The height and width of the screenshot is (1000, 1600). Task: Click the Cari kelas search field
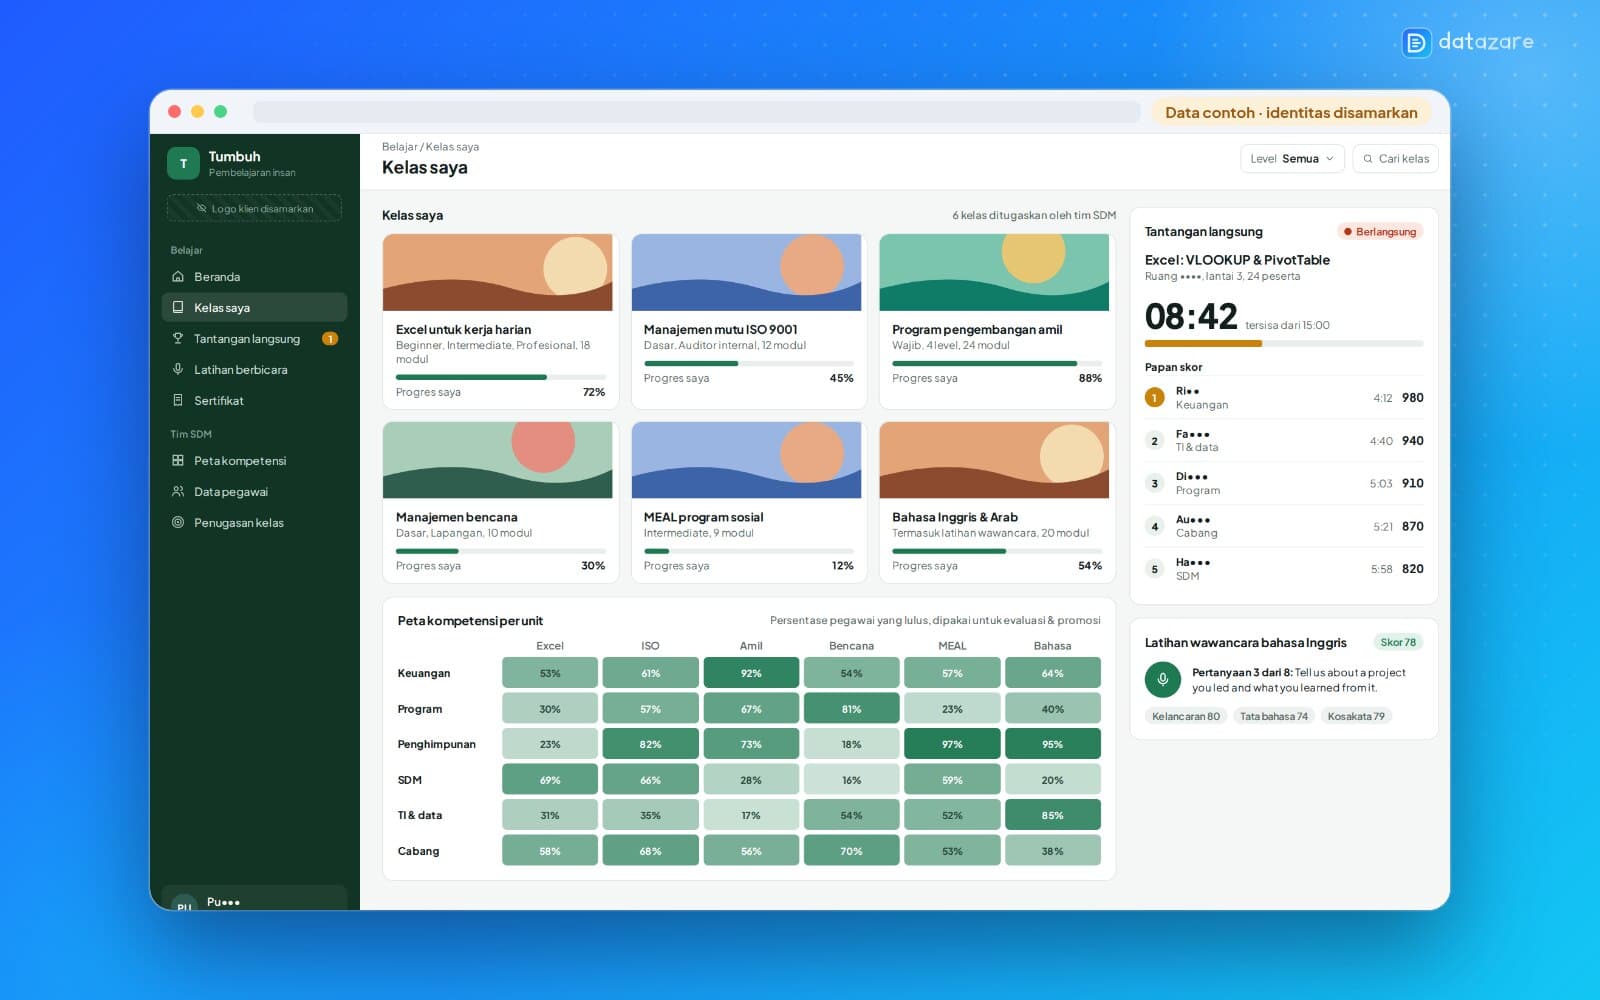coord(1395,159)
